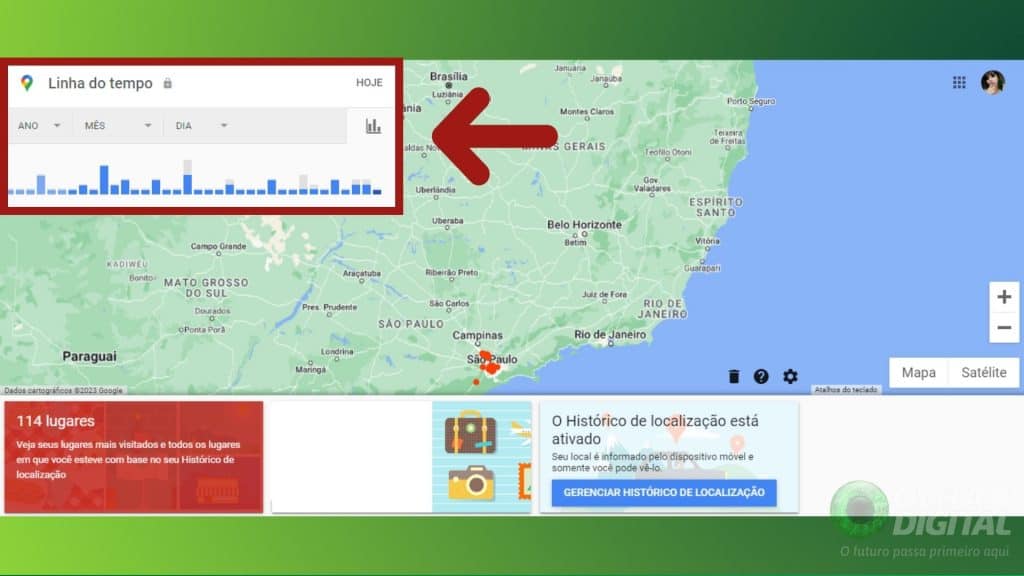Click the Montes Claros city label

pos(586,112)
